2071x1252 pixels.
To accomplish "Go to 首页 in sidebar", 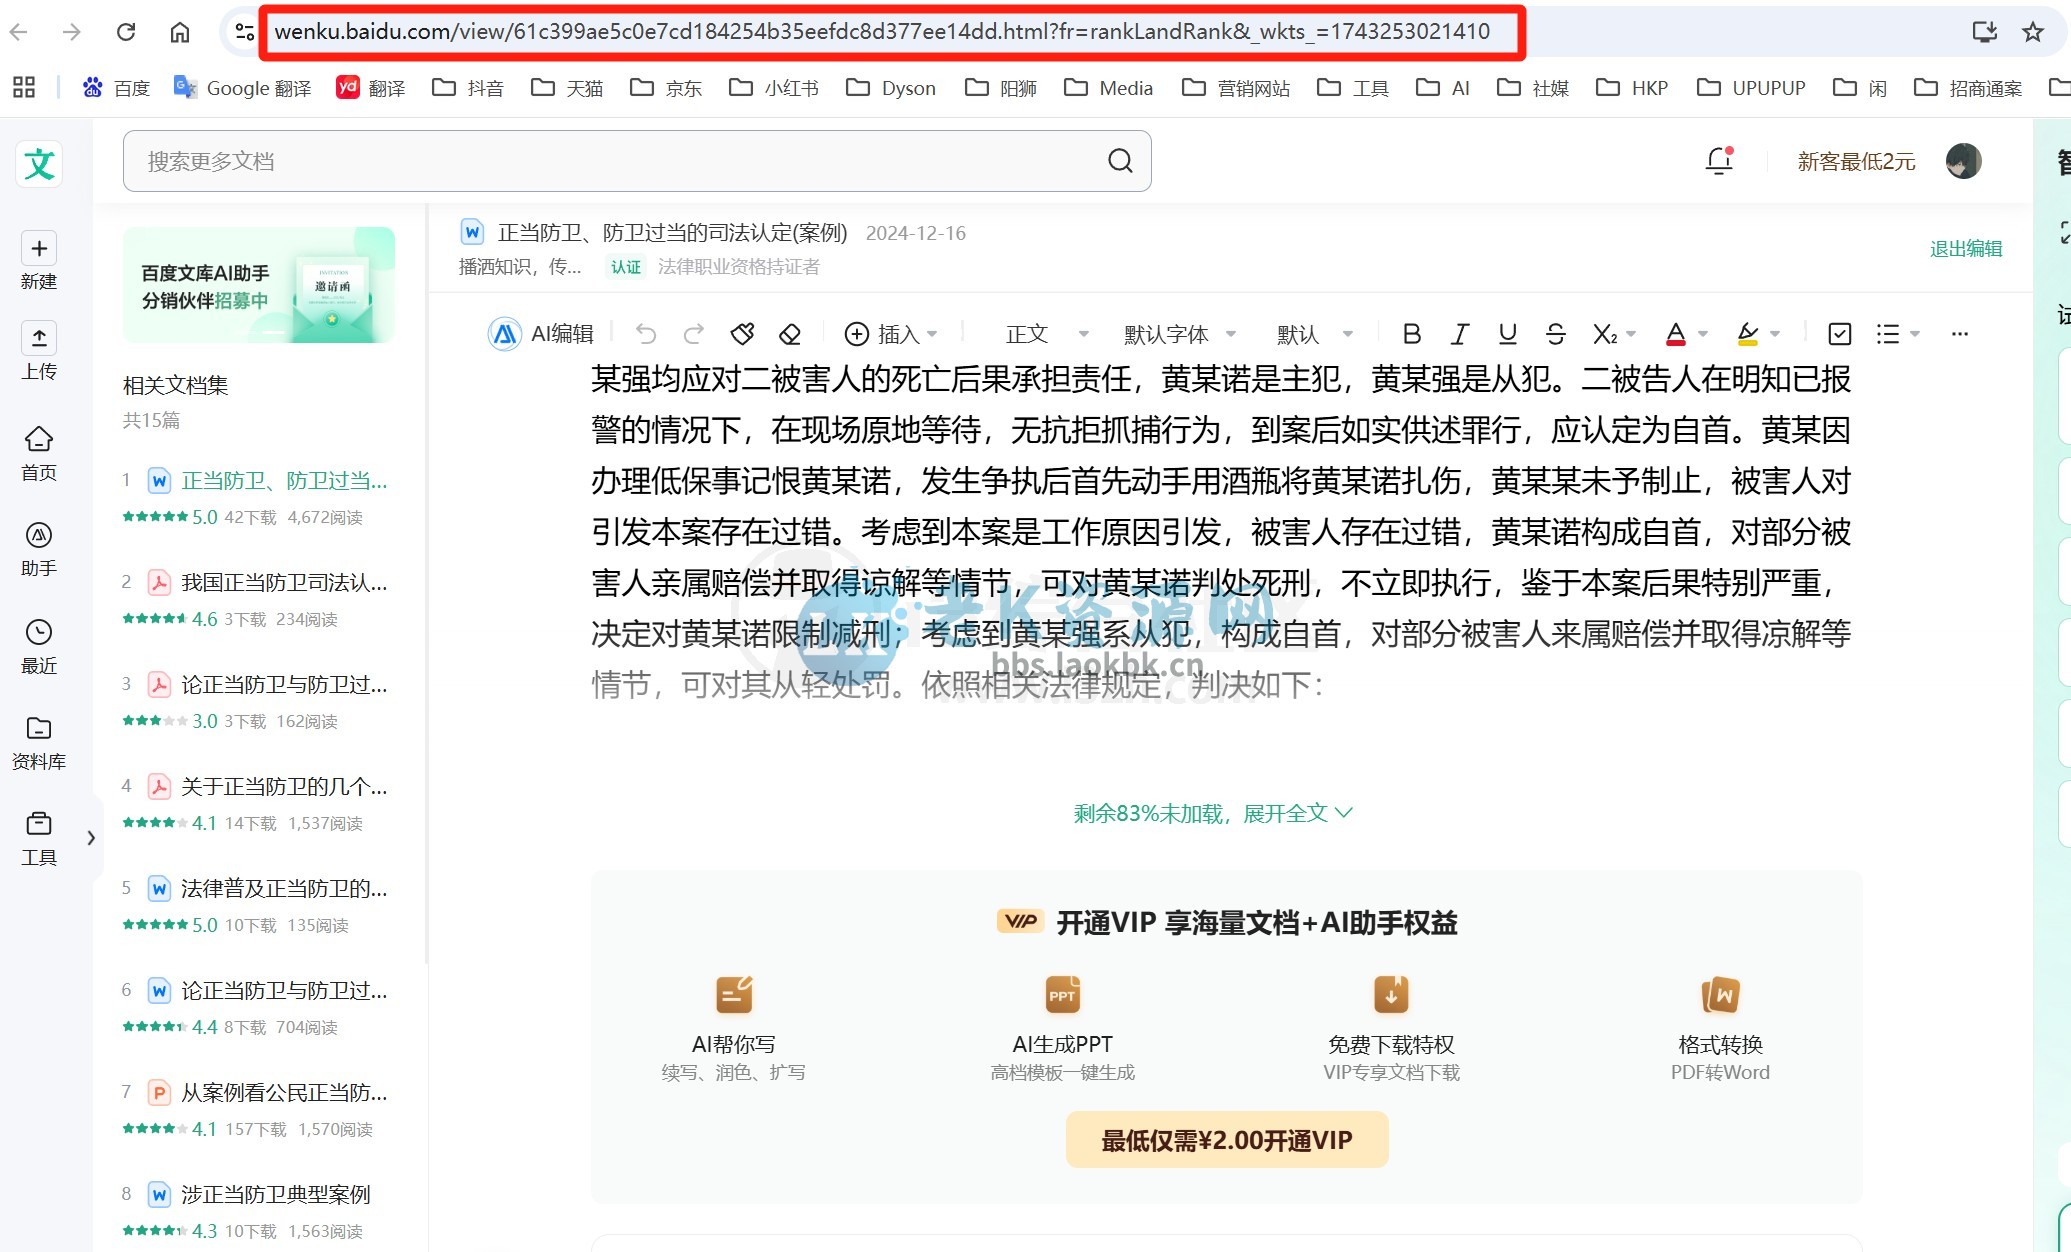I will pyautogui.click(x=39, y=453).
